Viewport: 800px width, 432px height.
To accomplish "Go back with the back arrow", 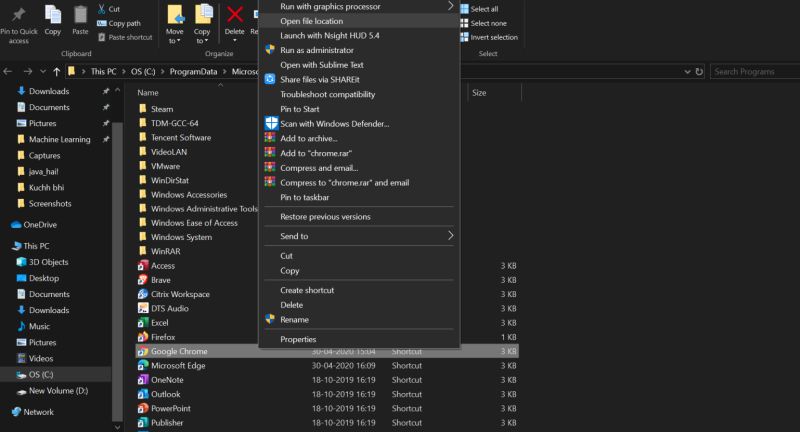I will click(8, 71).
